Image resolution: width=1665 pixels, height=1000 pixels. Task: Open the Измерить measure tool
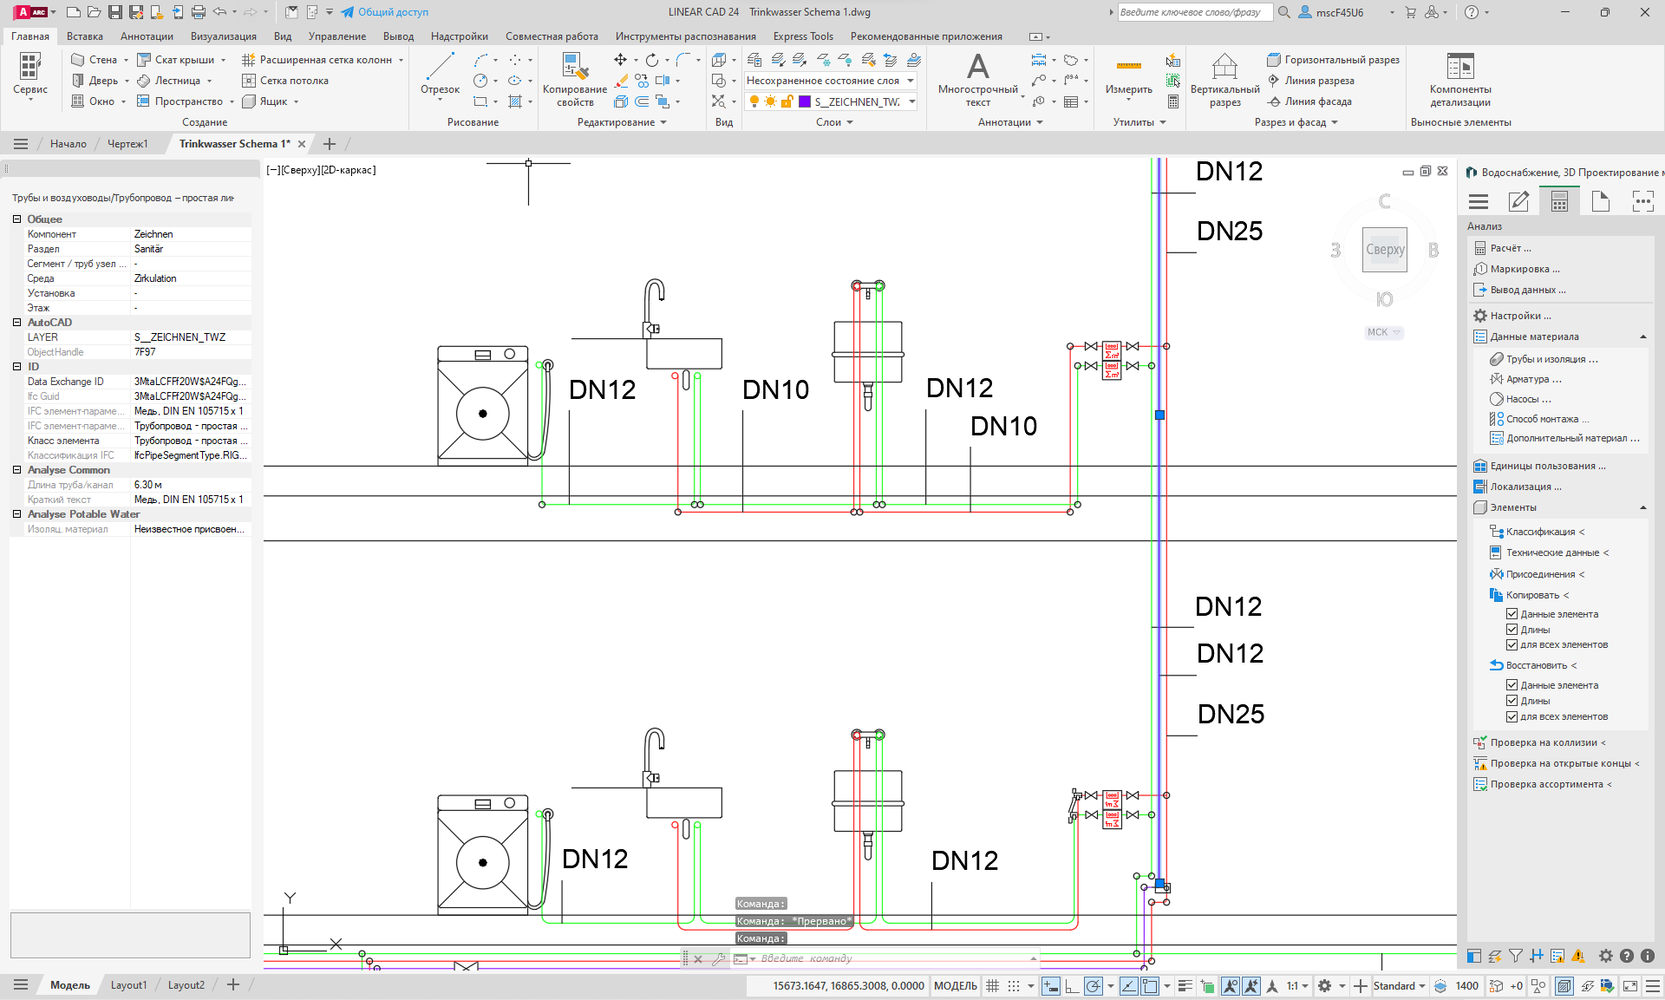coord(1128,76)
